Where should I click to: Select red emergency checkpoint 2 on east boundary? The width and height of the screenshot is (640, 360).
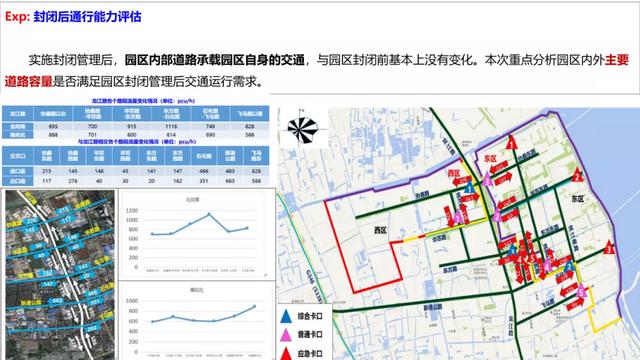pyautogui.click(x=577, y=176)
